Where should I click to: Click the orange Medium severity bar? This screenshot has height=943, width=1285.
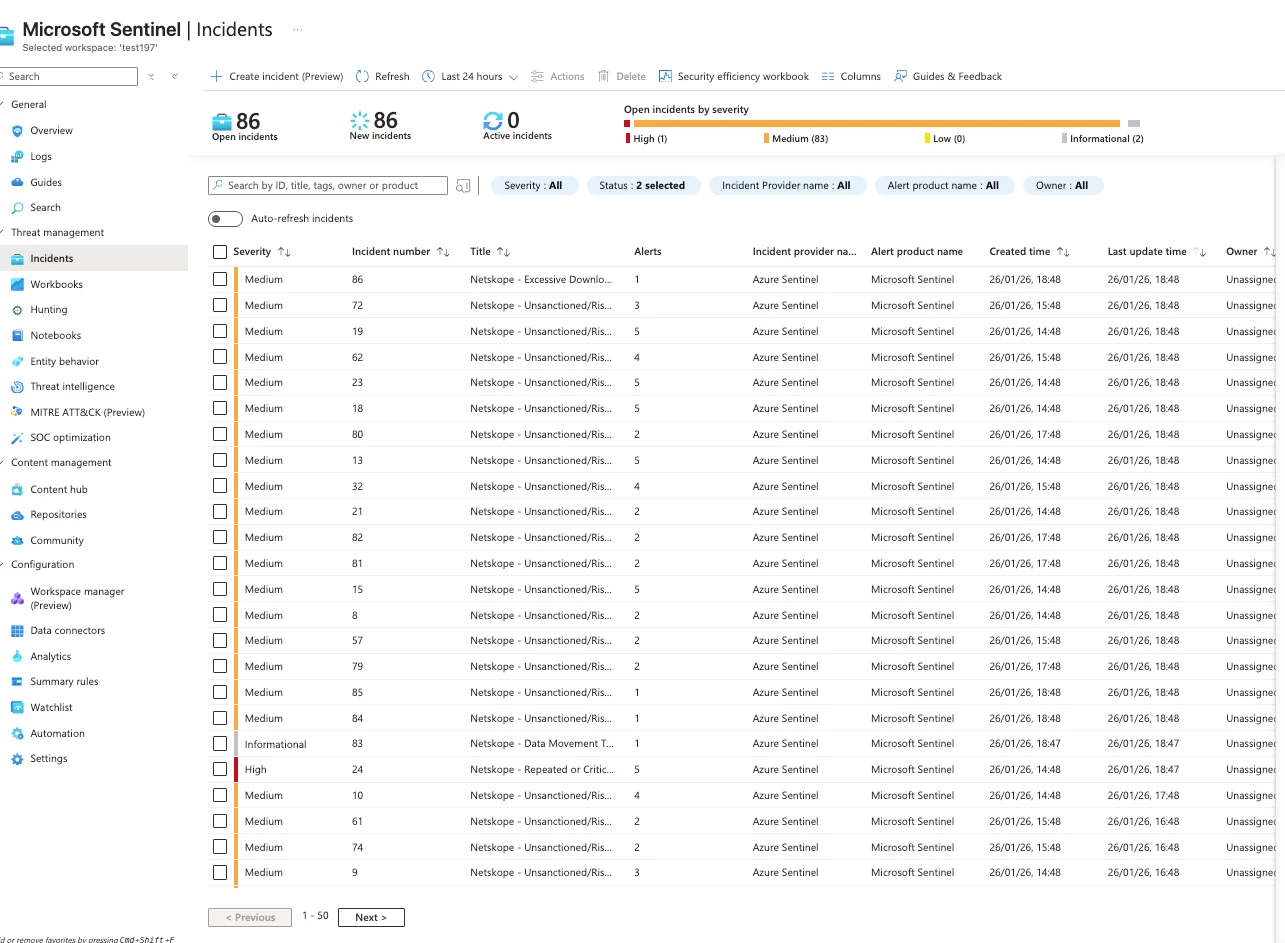point(875,124)
